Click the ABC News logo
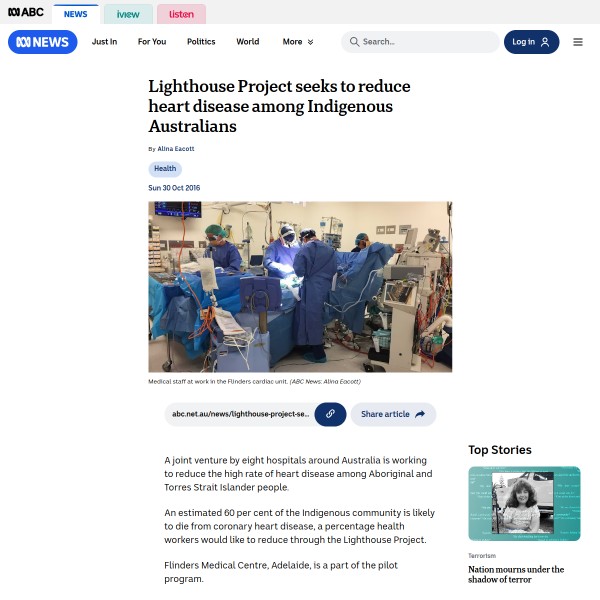 42,42
